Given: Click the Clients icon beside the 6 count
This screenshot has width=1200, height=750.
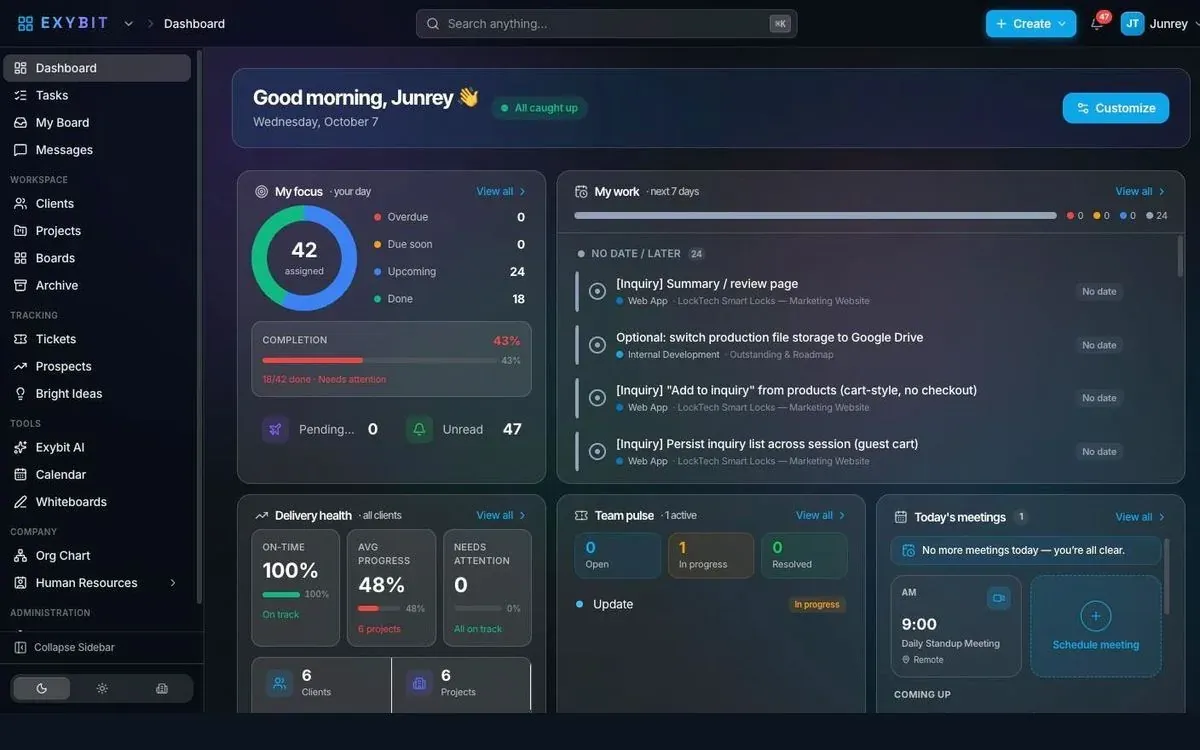Looking at the screenshot, I should 279,683.
